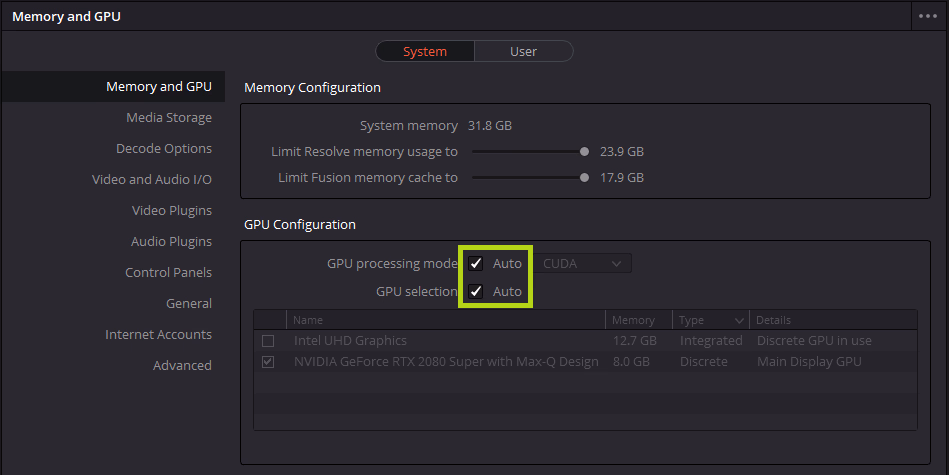Open Advanced settings page

click(182, 365)
